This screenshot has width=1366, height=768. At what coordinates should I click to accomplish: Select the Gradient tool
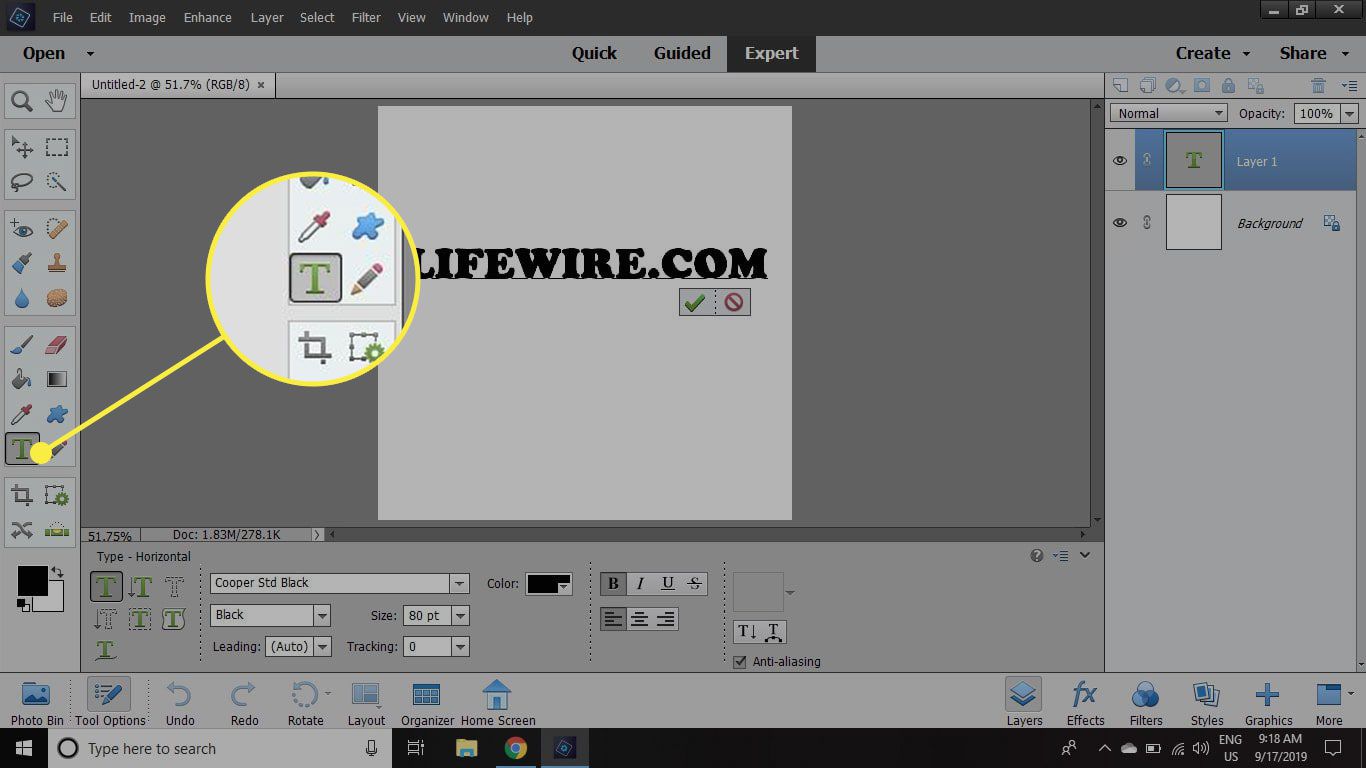tap(57, 380)
